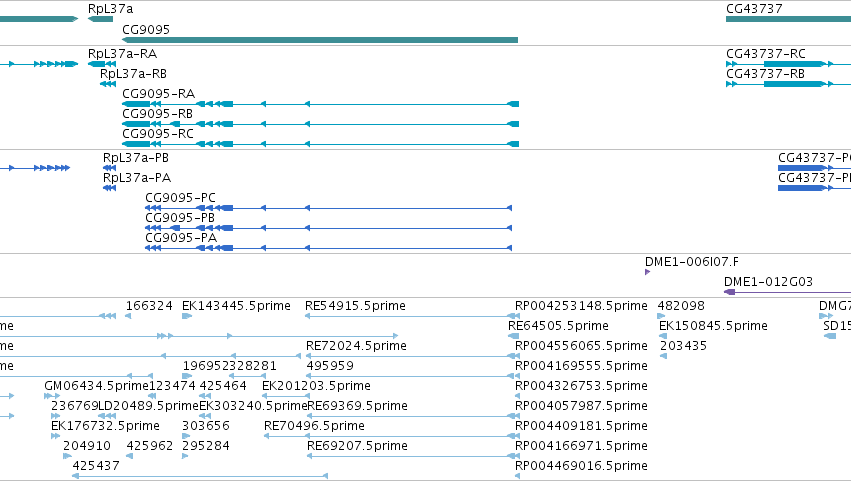Image resolution: width=851 pixels, height=481 pixels.
Task: Select the DME1-012G03 feature label
Action: [x=768, y=282]
